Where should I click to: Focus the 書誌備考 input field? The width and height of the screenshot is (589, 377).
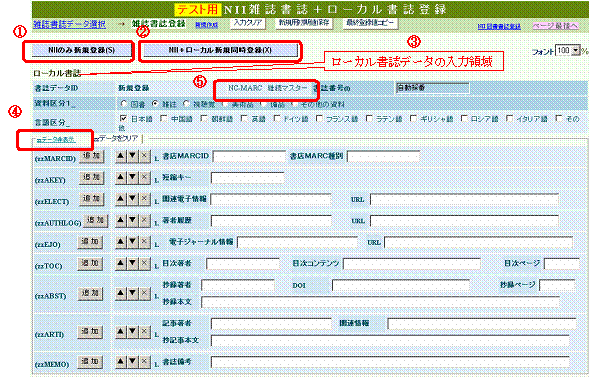(390, 362)
